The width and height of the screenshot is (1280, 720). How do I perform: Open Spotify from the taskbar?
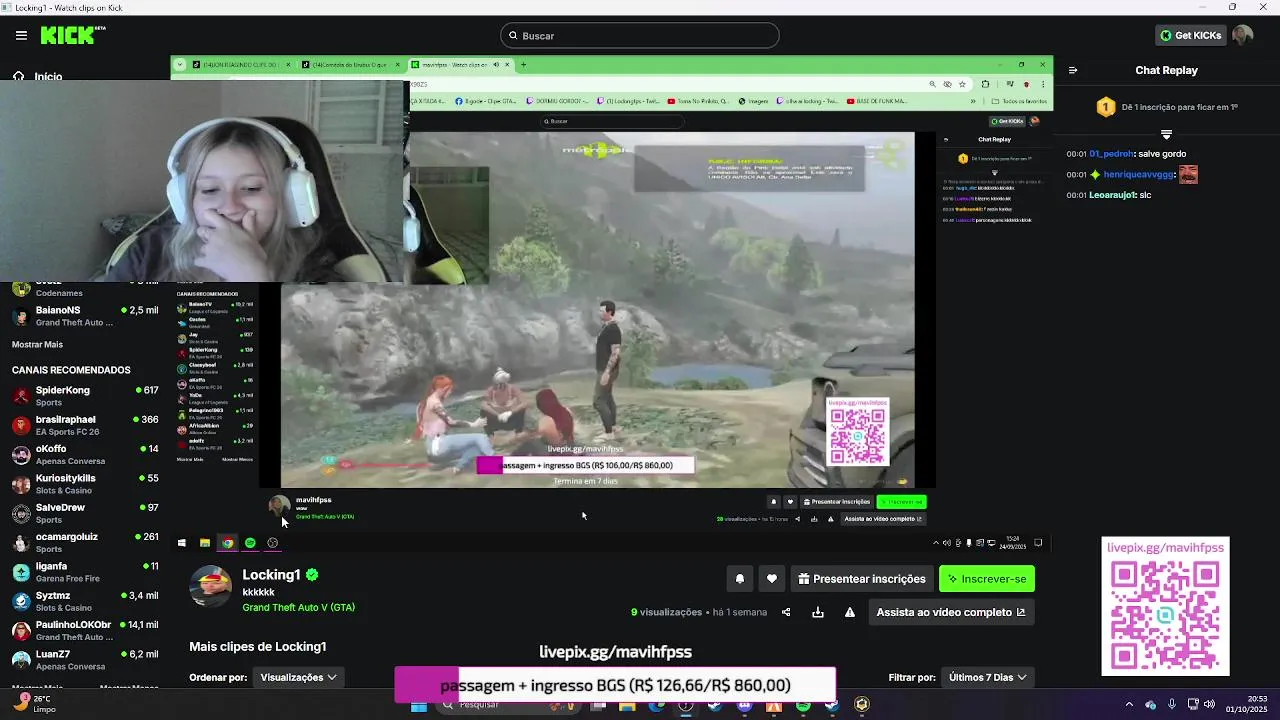coord(803,706)
